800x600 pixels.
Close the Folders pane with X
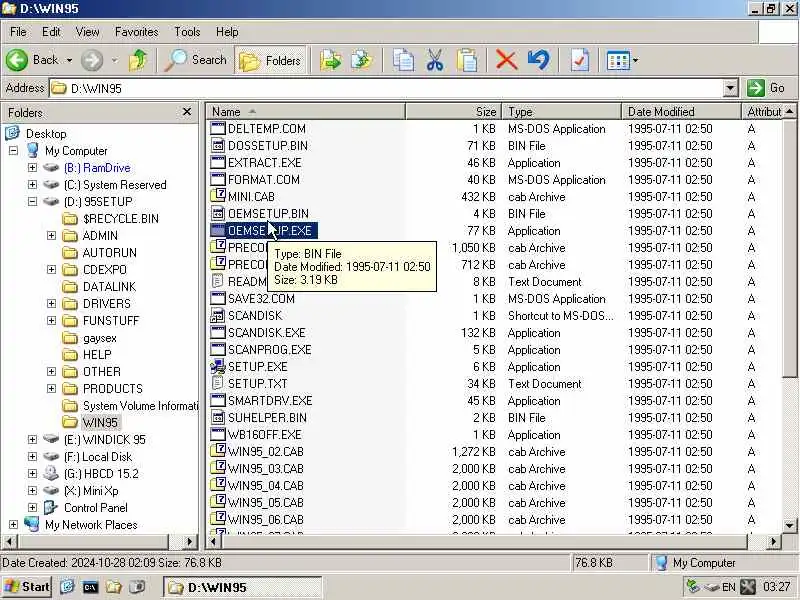click(187, 112)
